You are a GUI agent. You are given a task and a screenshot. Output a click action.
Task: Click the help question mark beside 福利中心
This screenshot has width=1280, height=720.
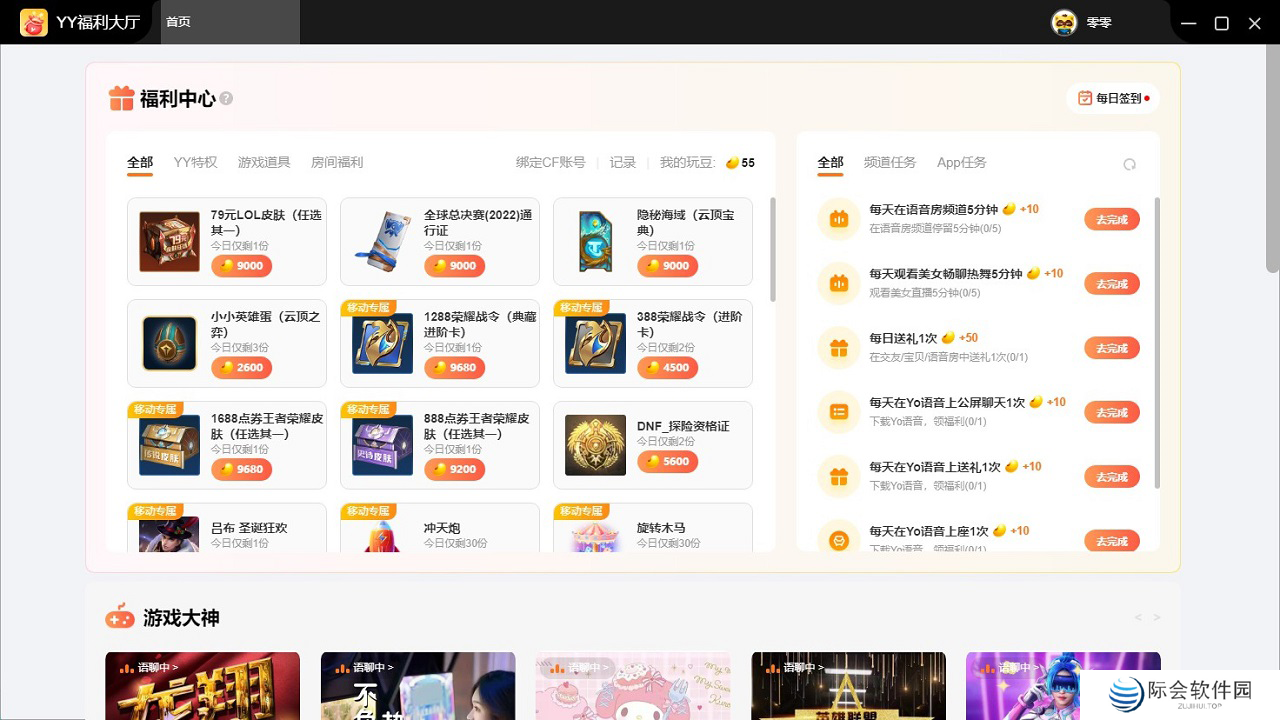pos(227,98)
